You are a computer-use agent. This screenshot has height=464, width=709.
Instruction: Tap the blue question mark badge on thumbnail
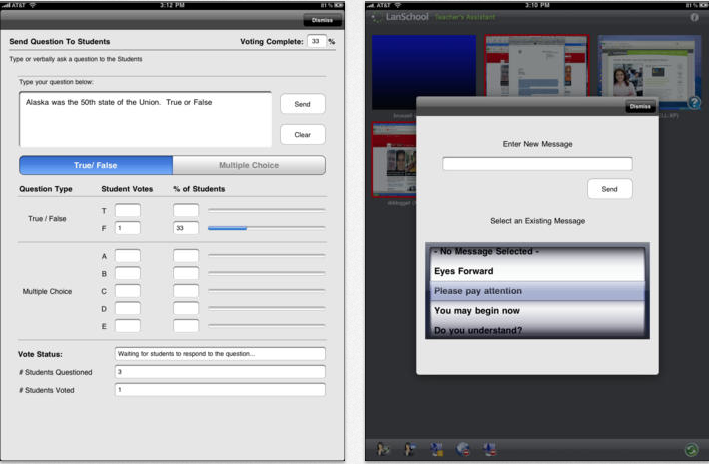(694, 103)
